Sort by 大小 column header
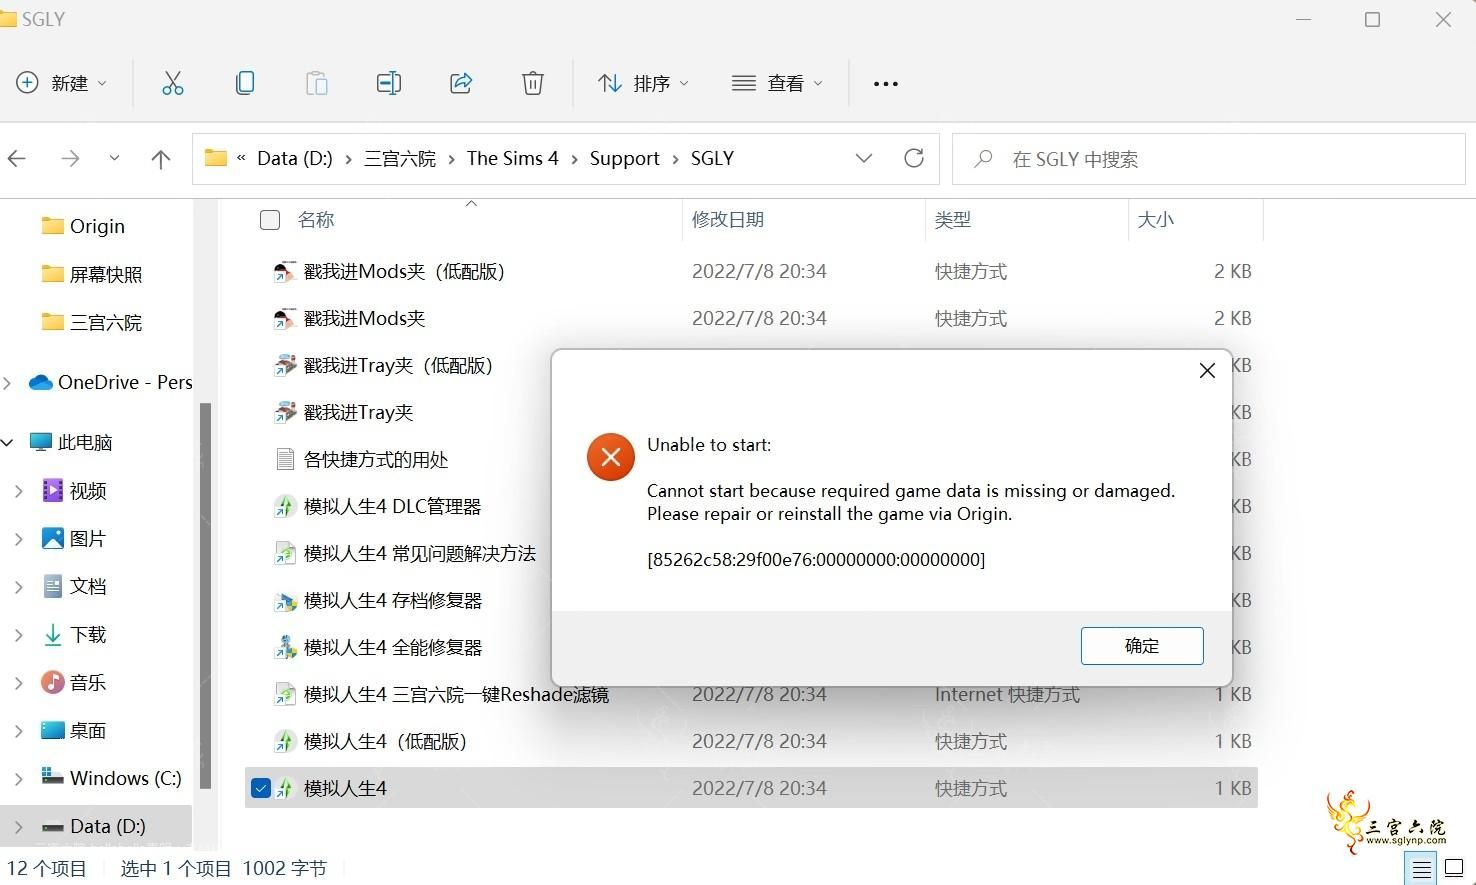 1156,220
